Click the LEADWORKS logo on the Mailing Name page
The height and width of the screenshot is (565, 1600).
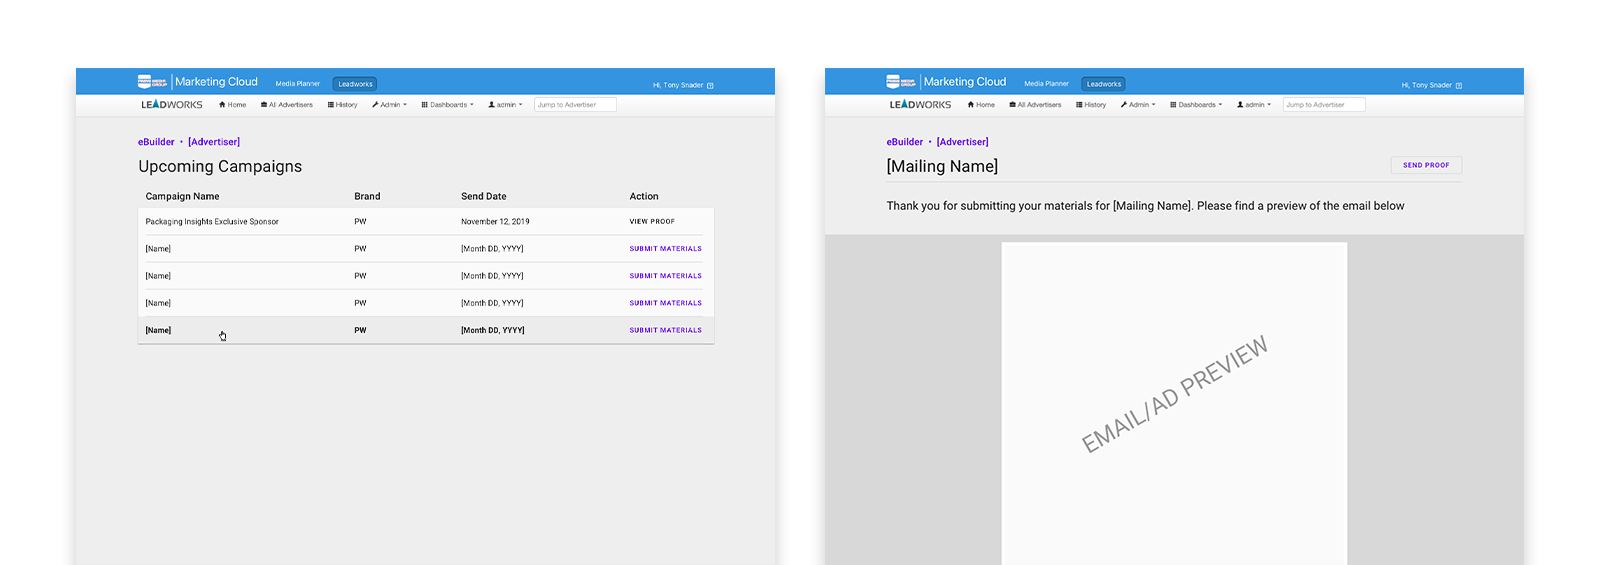pos(920,105)
